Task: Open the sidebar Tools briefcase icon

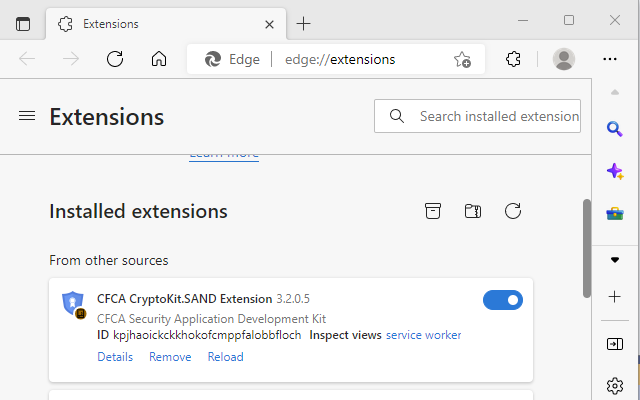Action: coord(615,214)
